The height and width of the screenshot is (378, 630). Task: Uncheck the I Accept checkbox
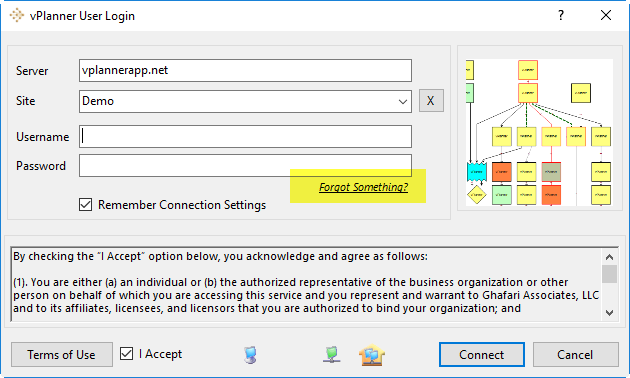[x=126, y=353]
